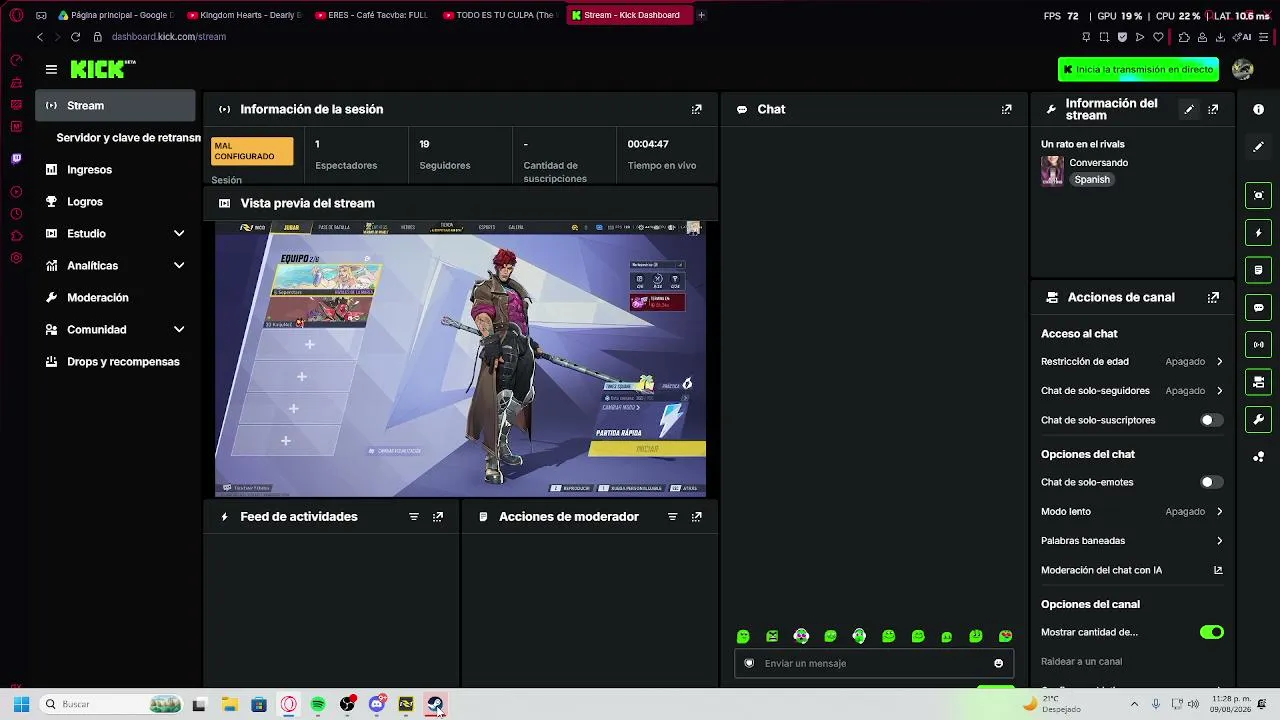Open Palabras baneadas list
Screen dimensions: 1280x720
[1132, 541]
